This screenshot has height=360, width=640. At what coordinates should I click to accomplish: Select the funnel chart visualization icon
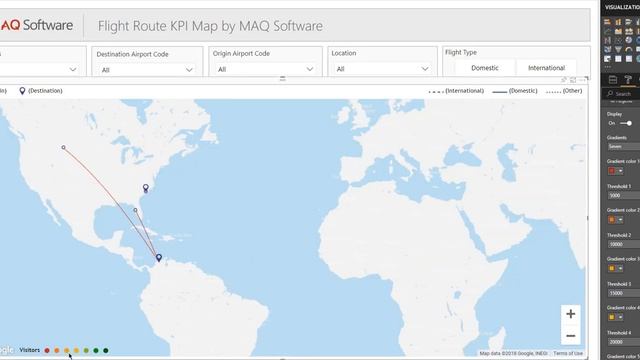click(x=618, y=49)
